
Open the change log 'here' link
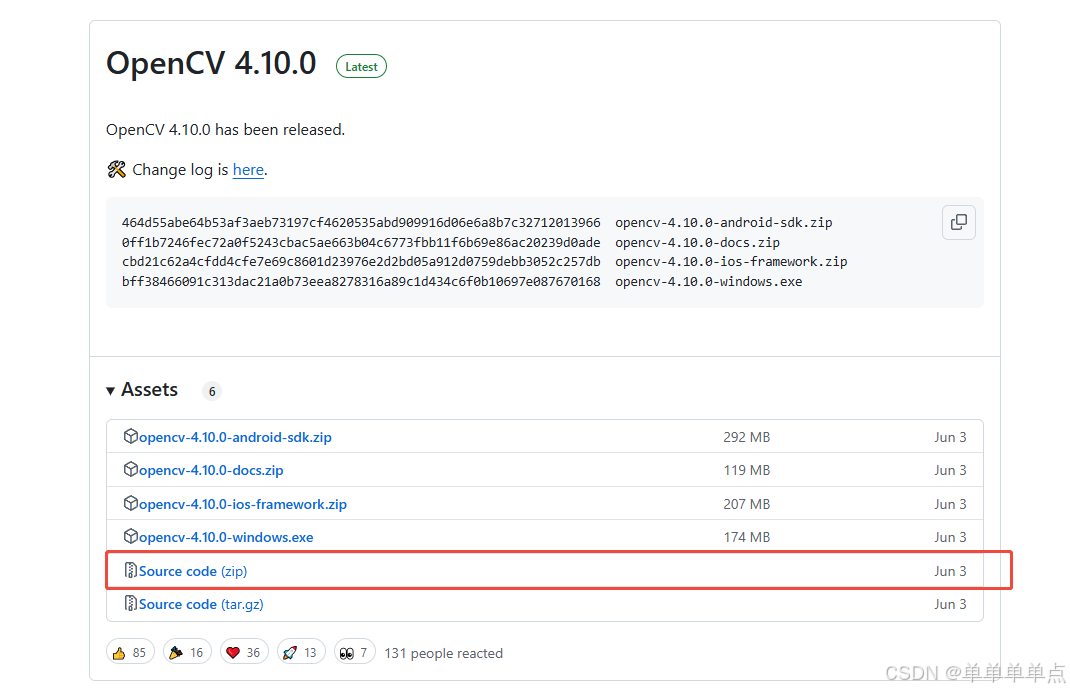(248, 170)
